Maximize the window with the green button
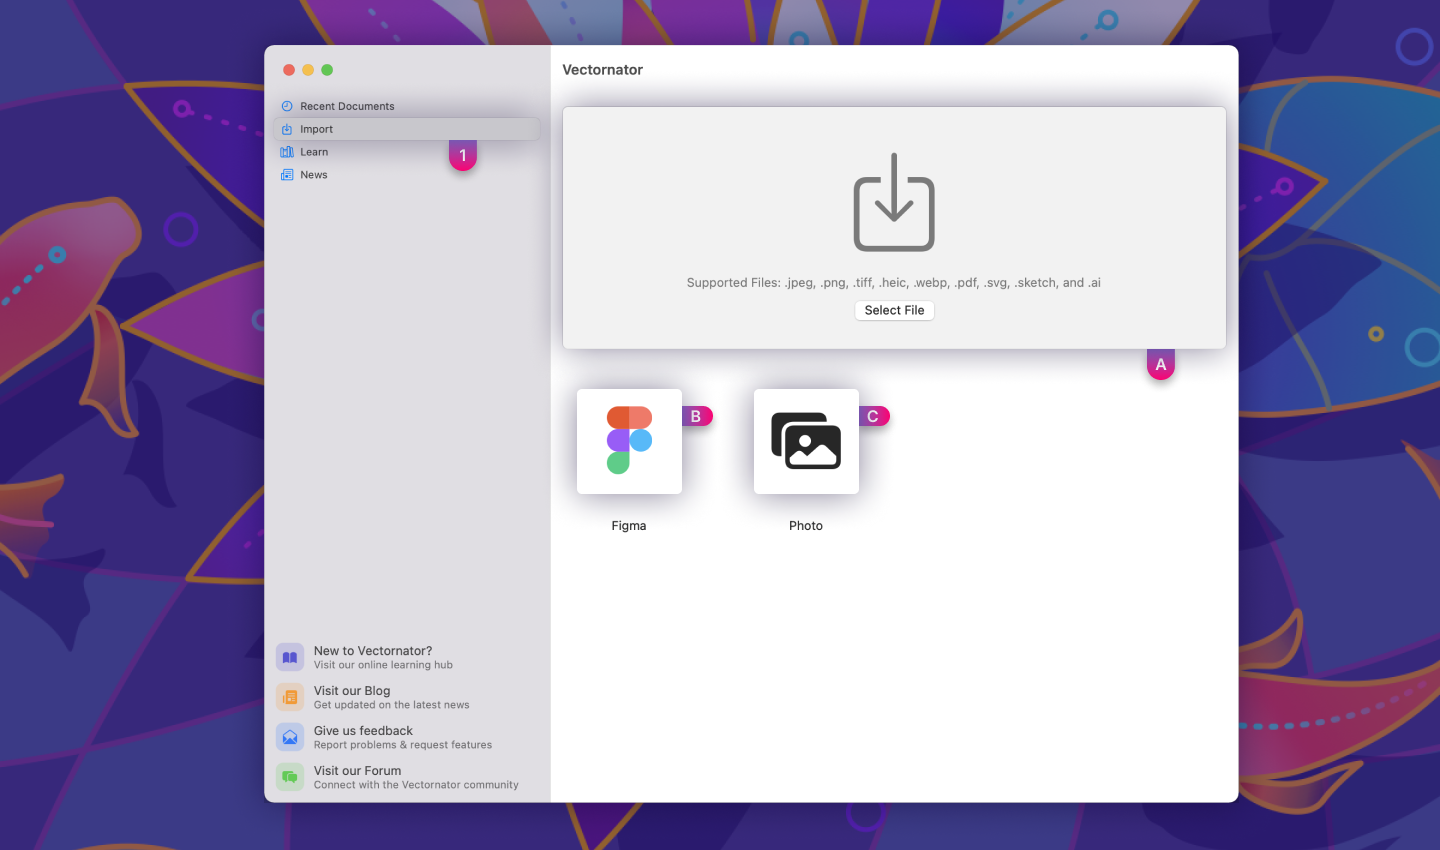 pyautogui.click(x=327, y=70)
